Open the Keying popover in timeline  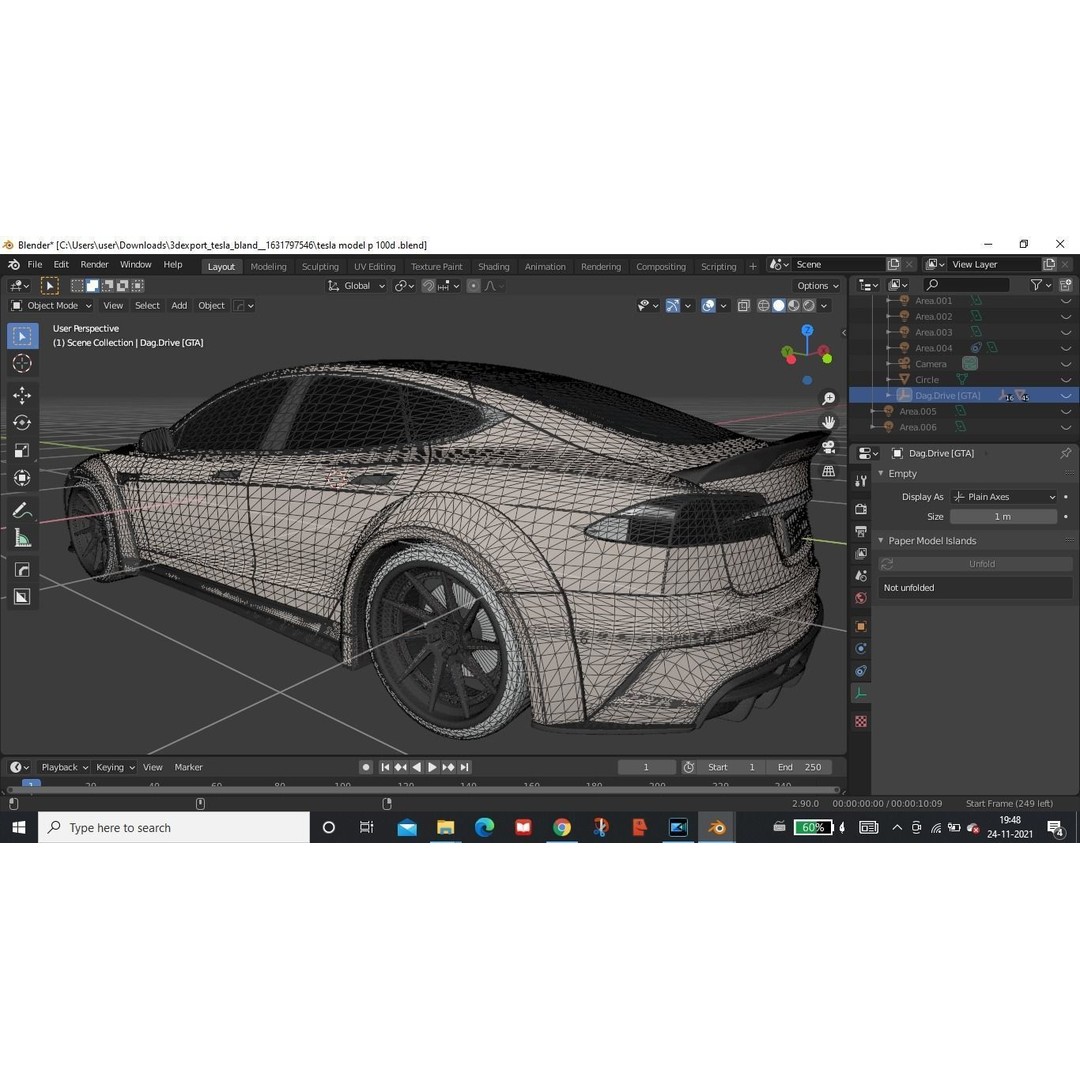115,767
